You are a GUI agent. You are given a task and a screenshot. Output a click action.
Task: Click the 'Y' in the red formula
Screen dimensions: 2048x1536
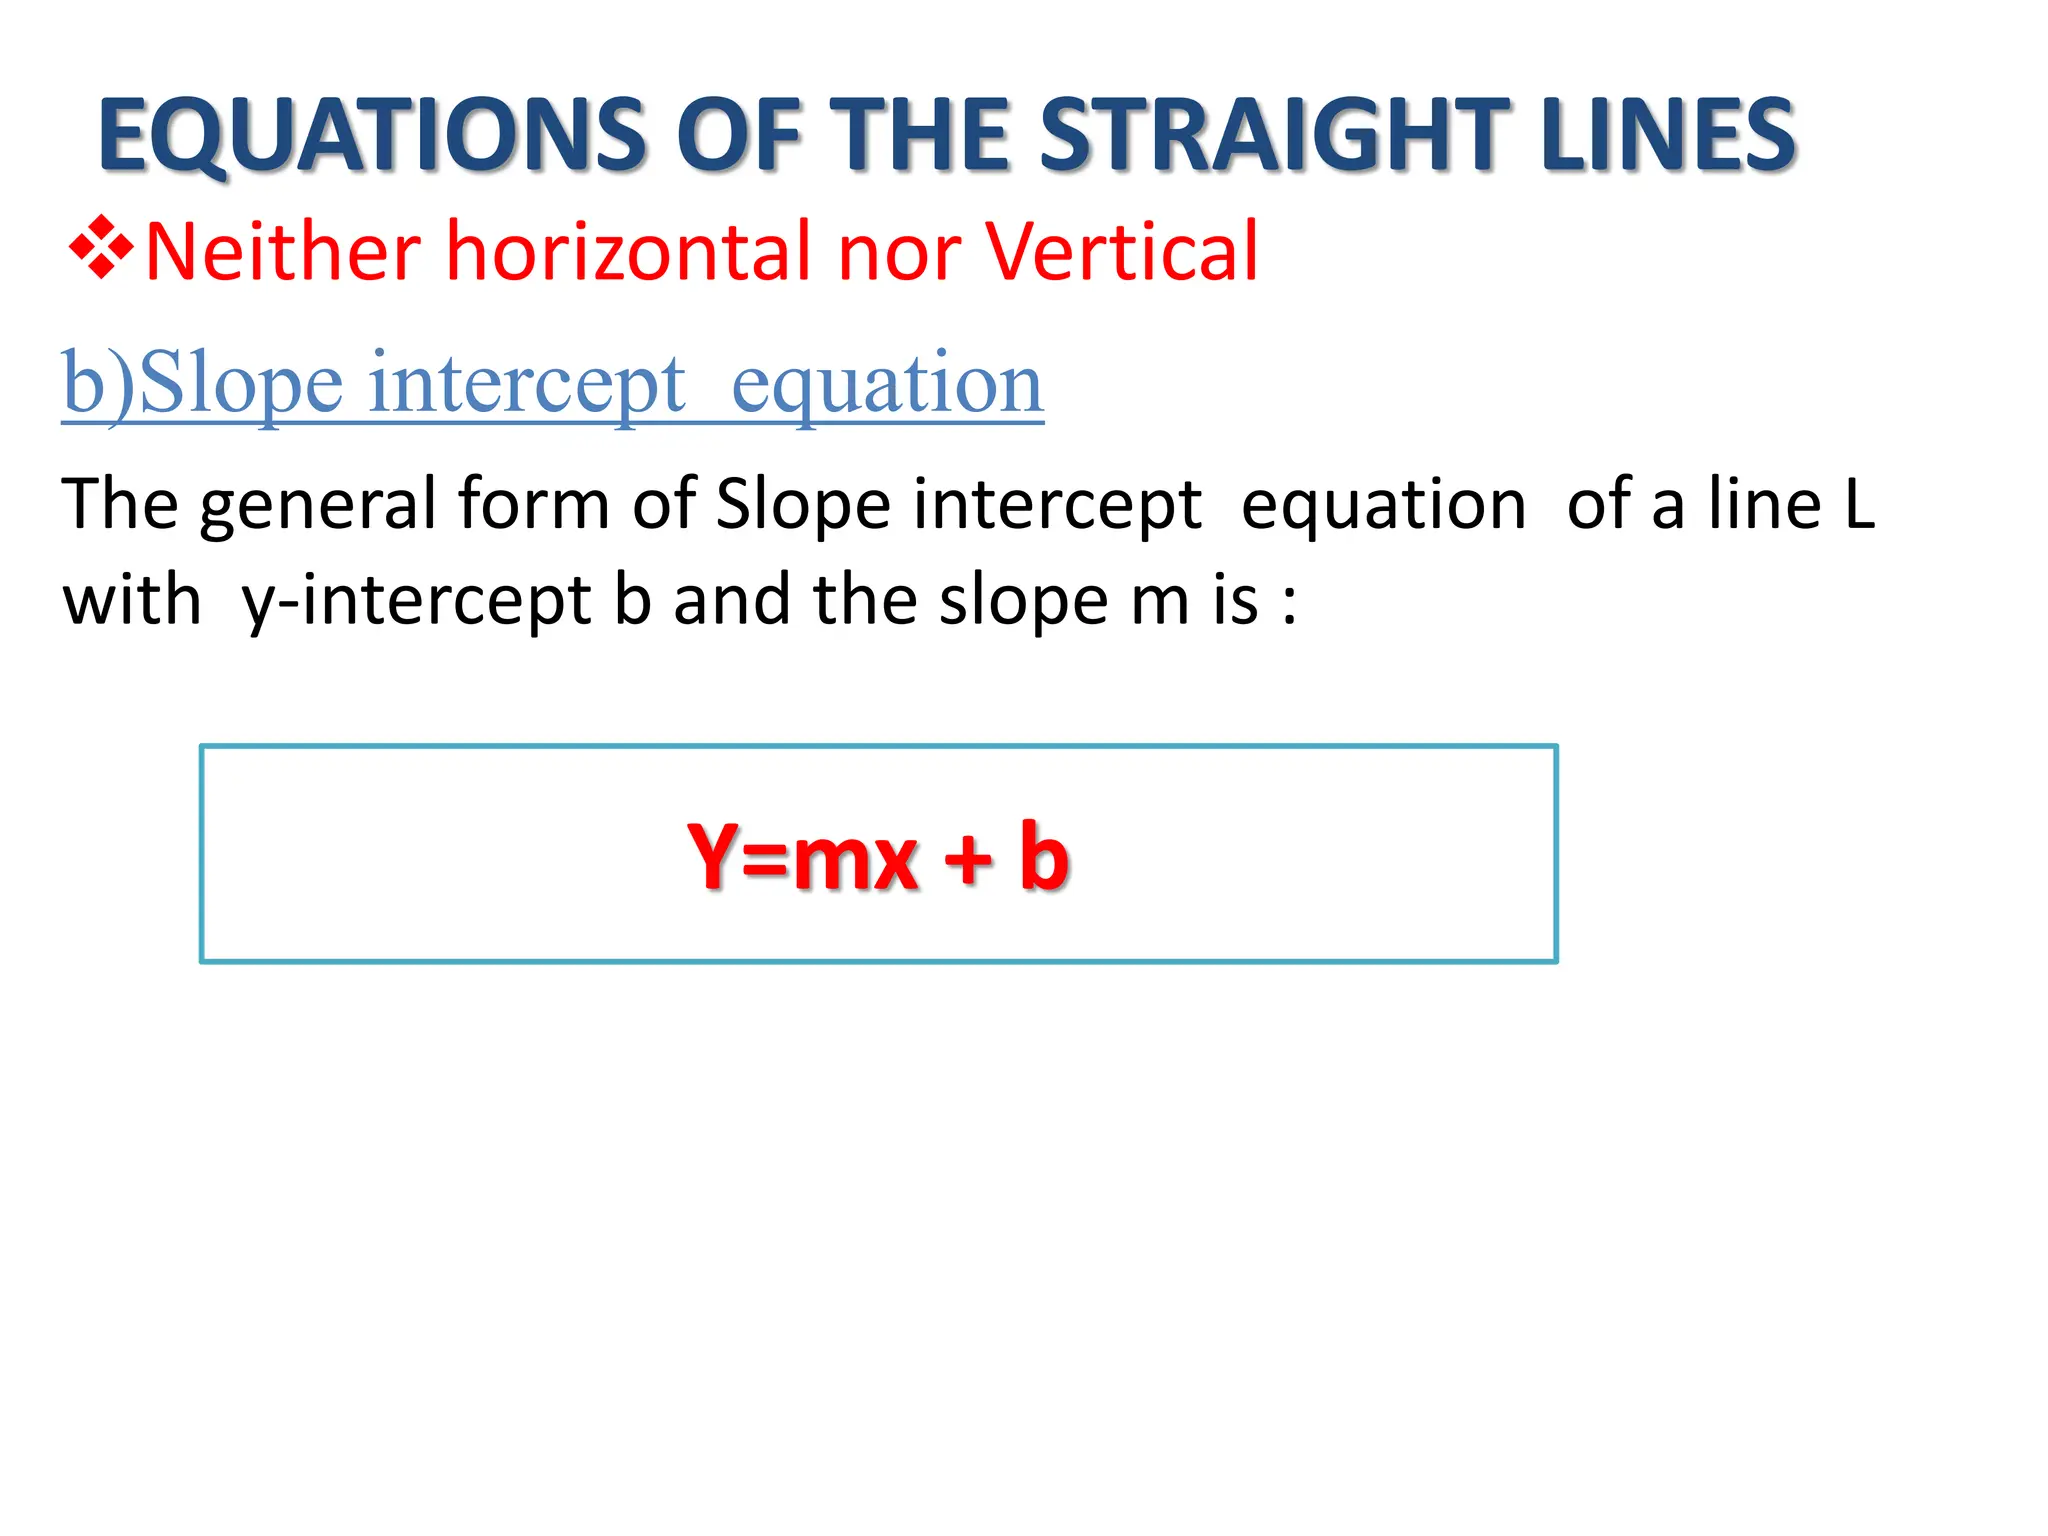point(712,856)
